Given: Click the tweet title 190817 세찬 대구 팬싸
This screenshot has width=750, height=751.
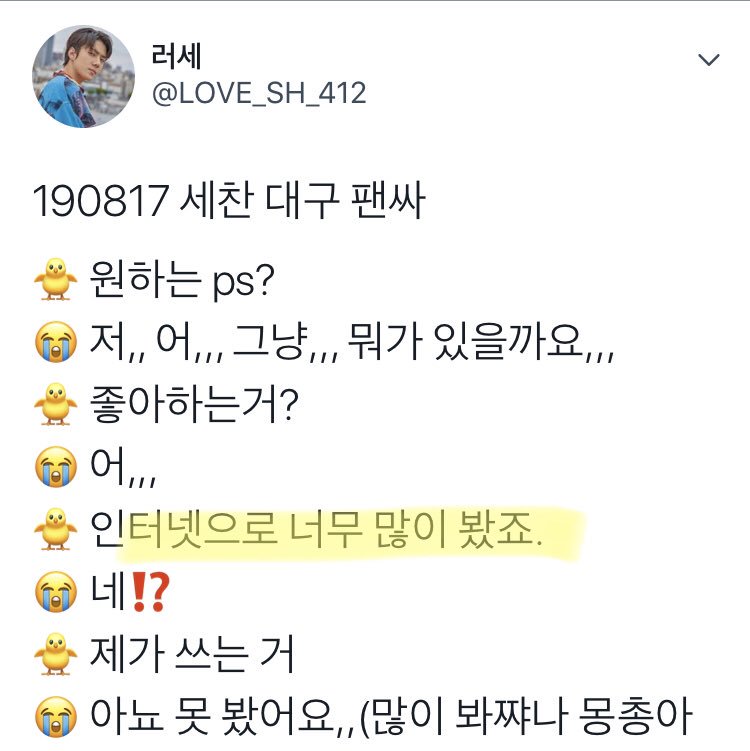Looking at the screenshot, I should coord(229,200).
